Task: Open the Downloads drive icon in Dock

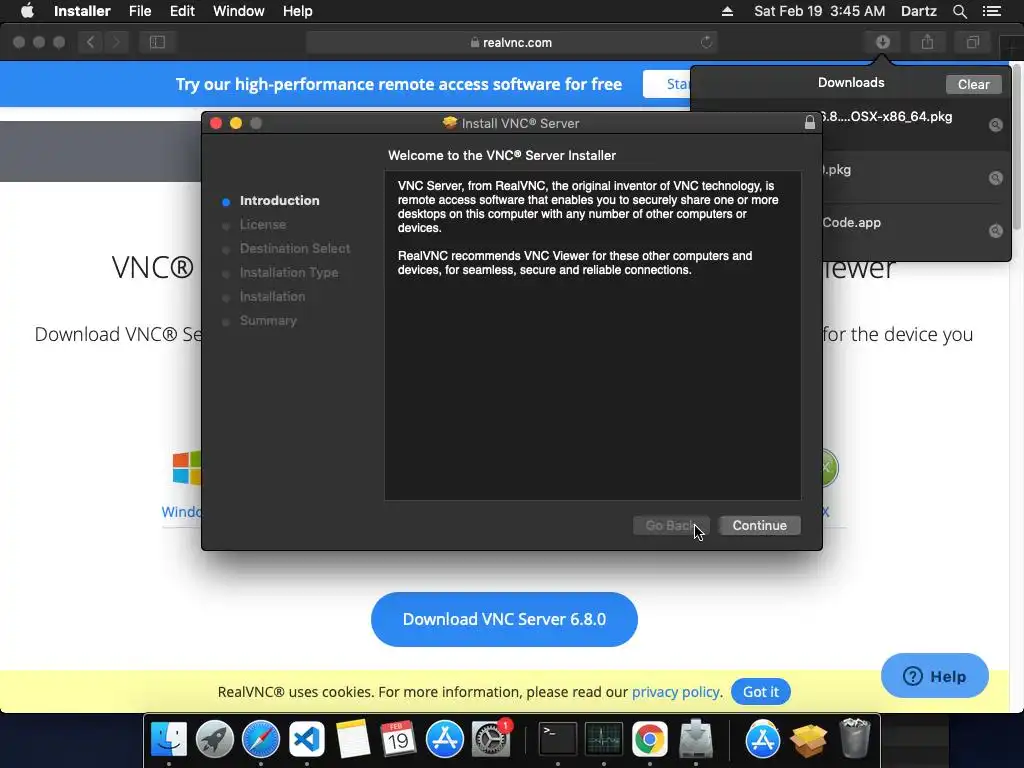Action: tap(696, 739)
